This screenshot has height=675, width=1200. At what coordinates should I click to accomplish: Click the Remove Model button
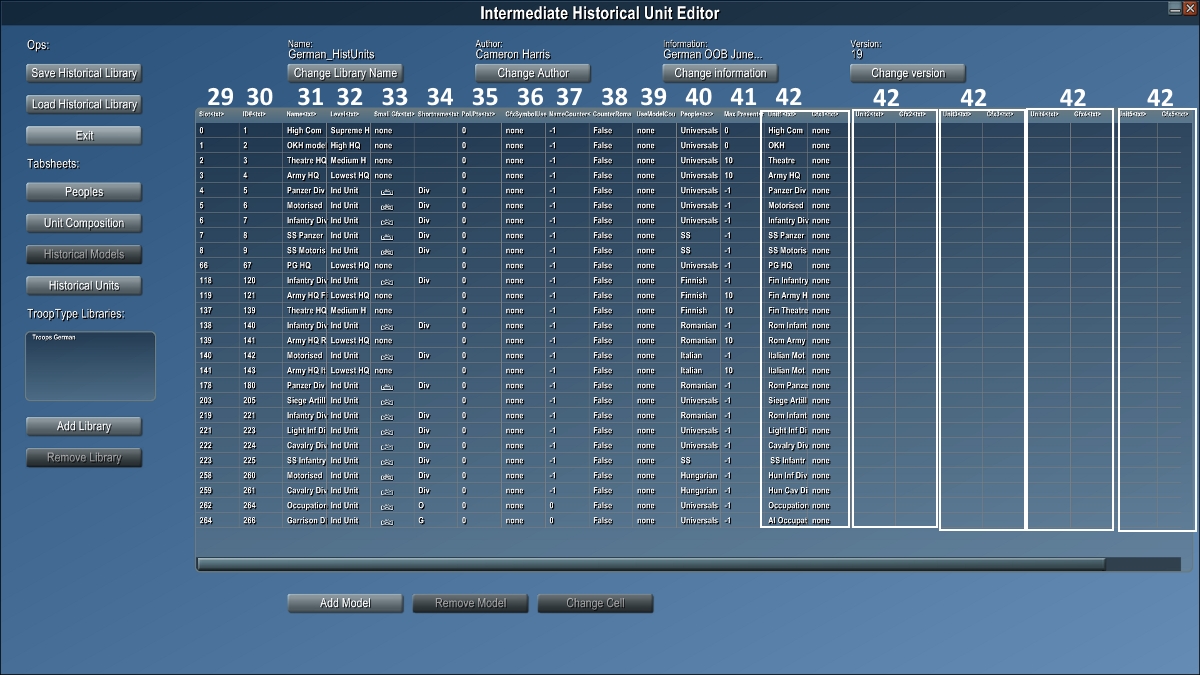click(470, 603)
